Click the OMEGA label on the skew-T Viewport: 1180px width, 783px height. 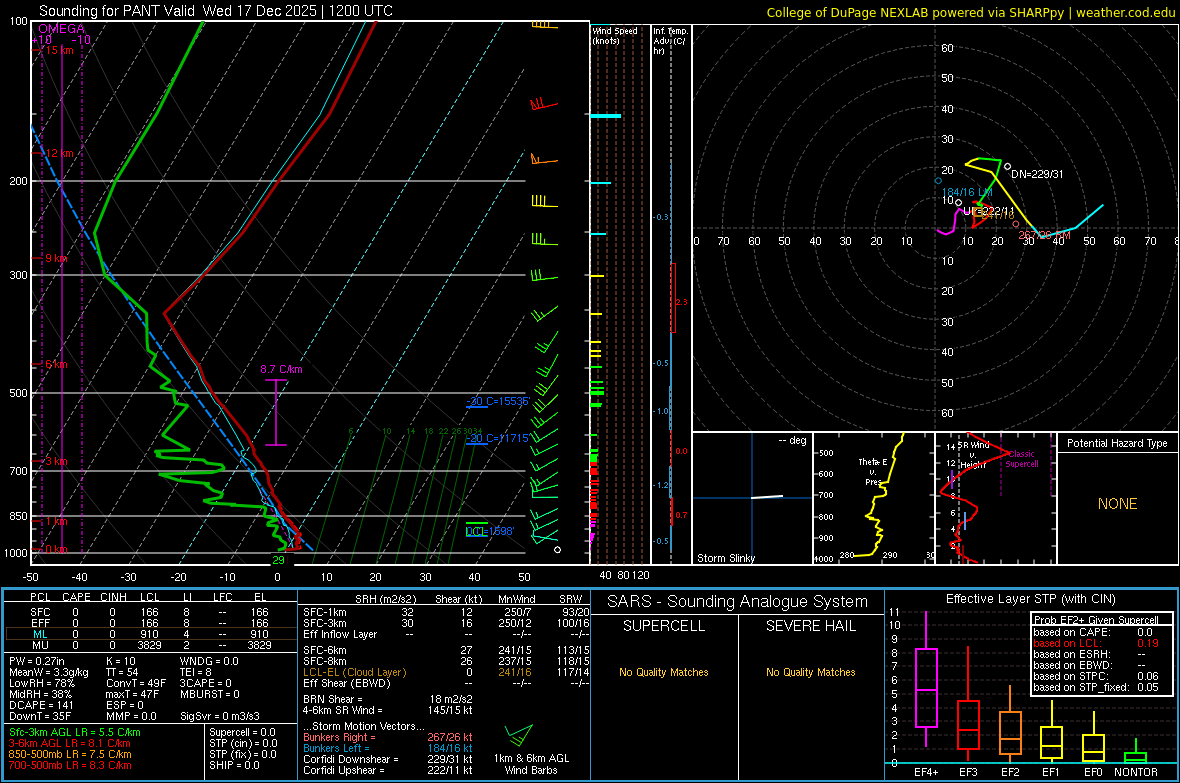tap(62, 29)
